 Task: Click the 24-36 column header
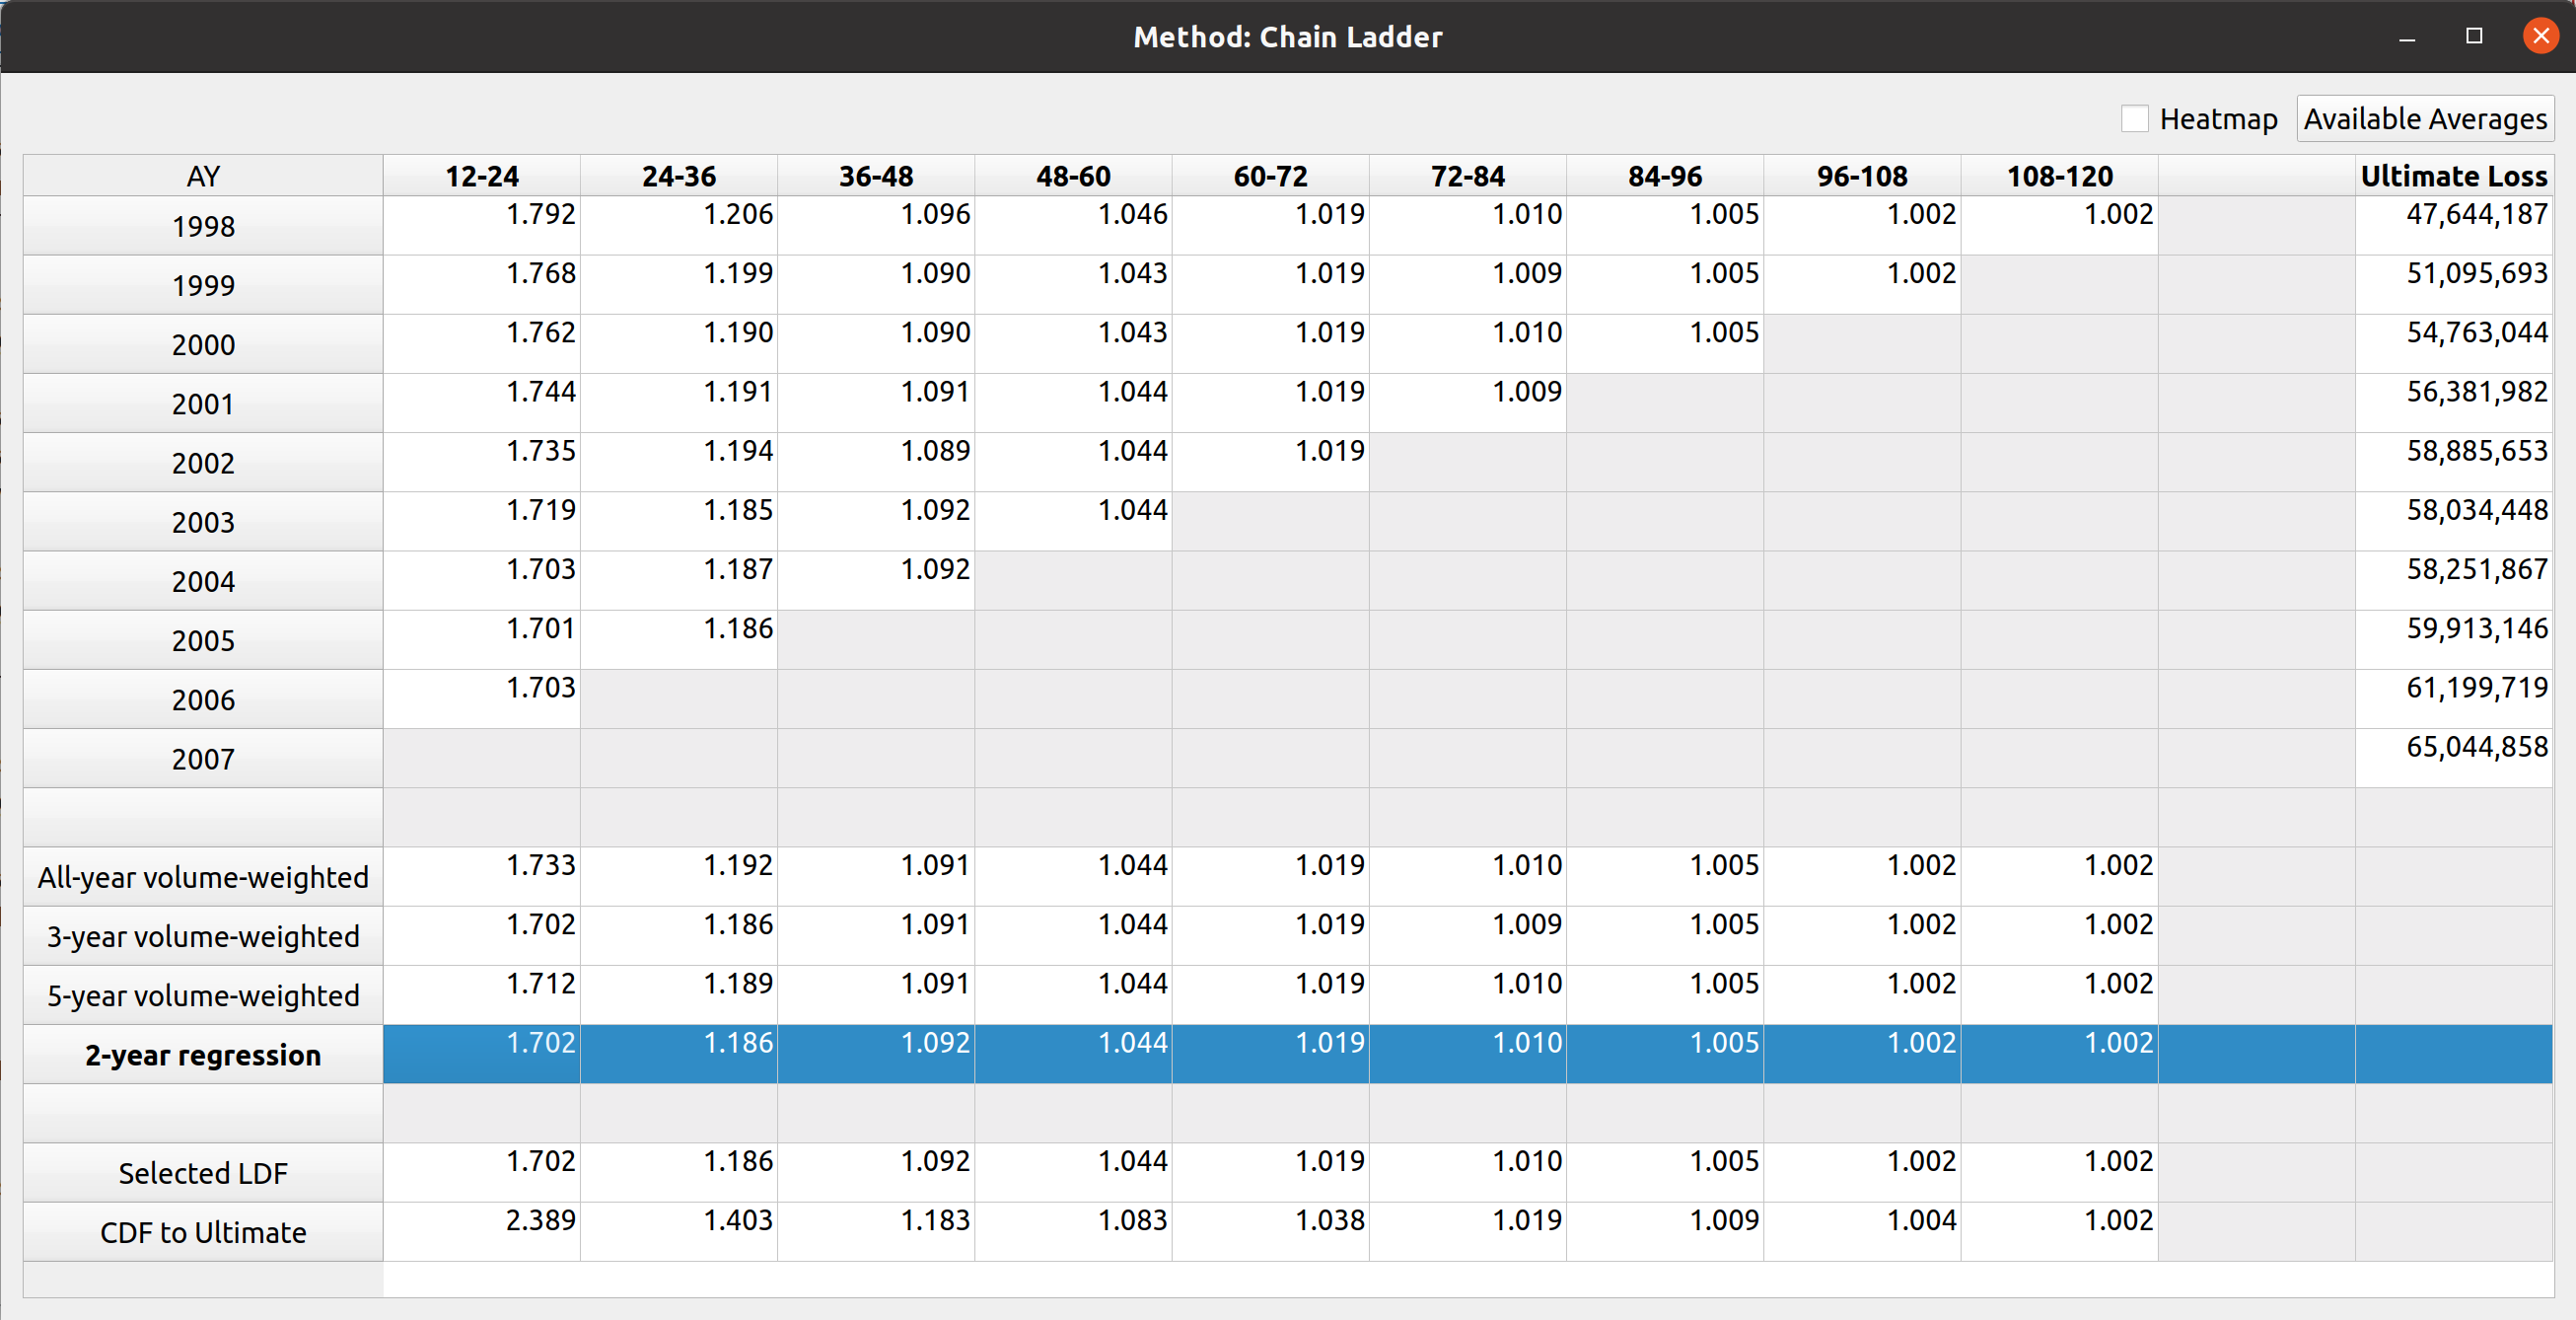(679, 176)
